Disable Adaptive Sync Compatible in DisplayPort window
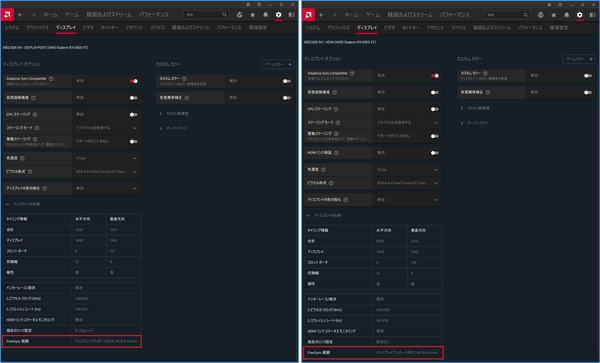The width and height of the screenshot is (600, 363). 134,81
